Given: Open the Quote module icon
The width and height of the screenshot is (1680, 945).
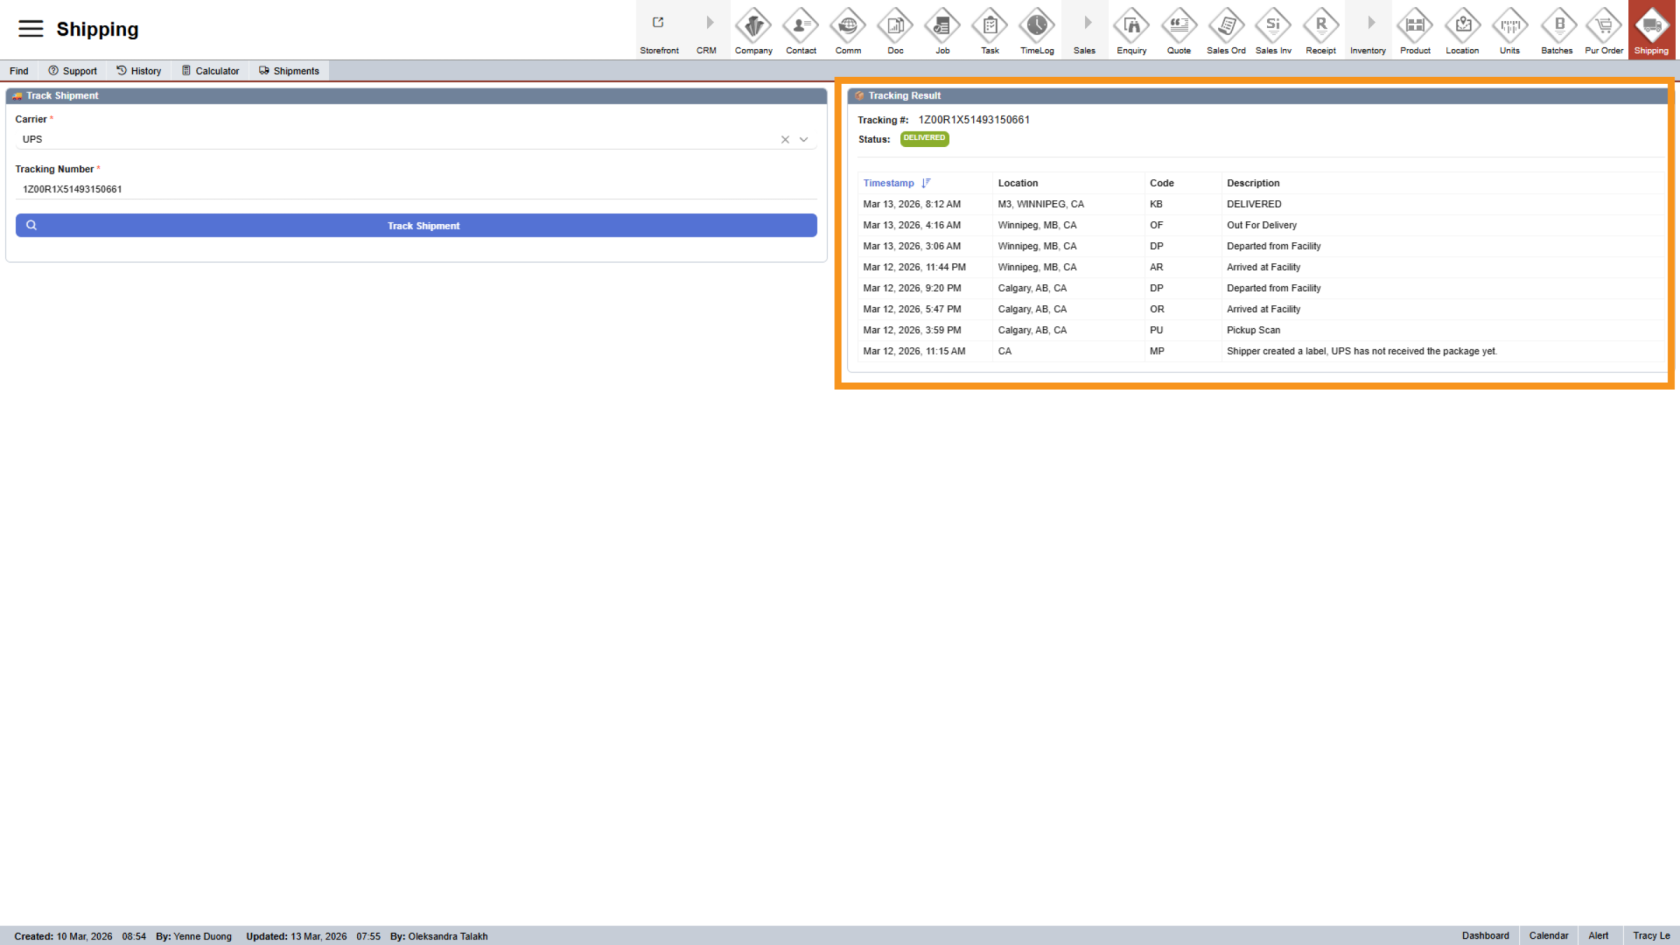Looking at the screenshot, I should (x=1179, y=30).
